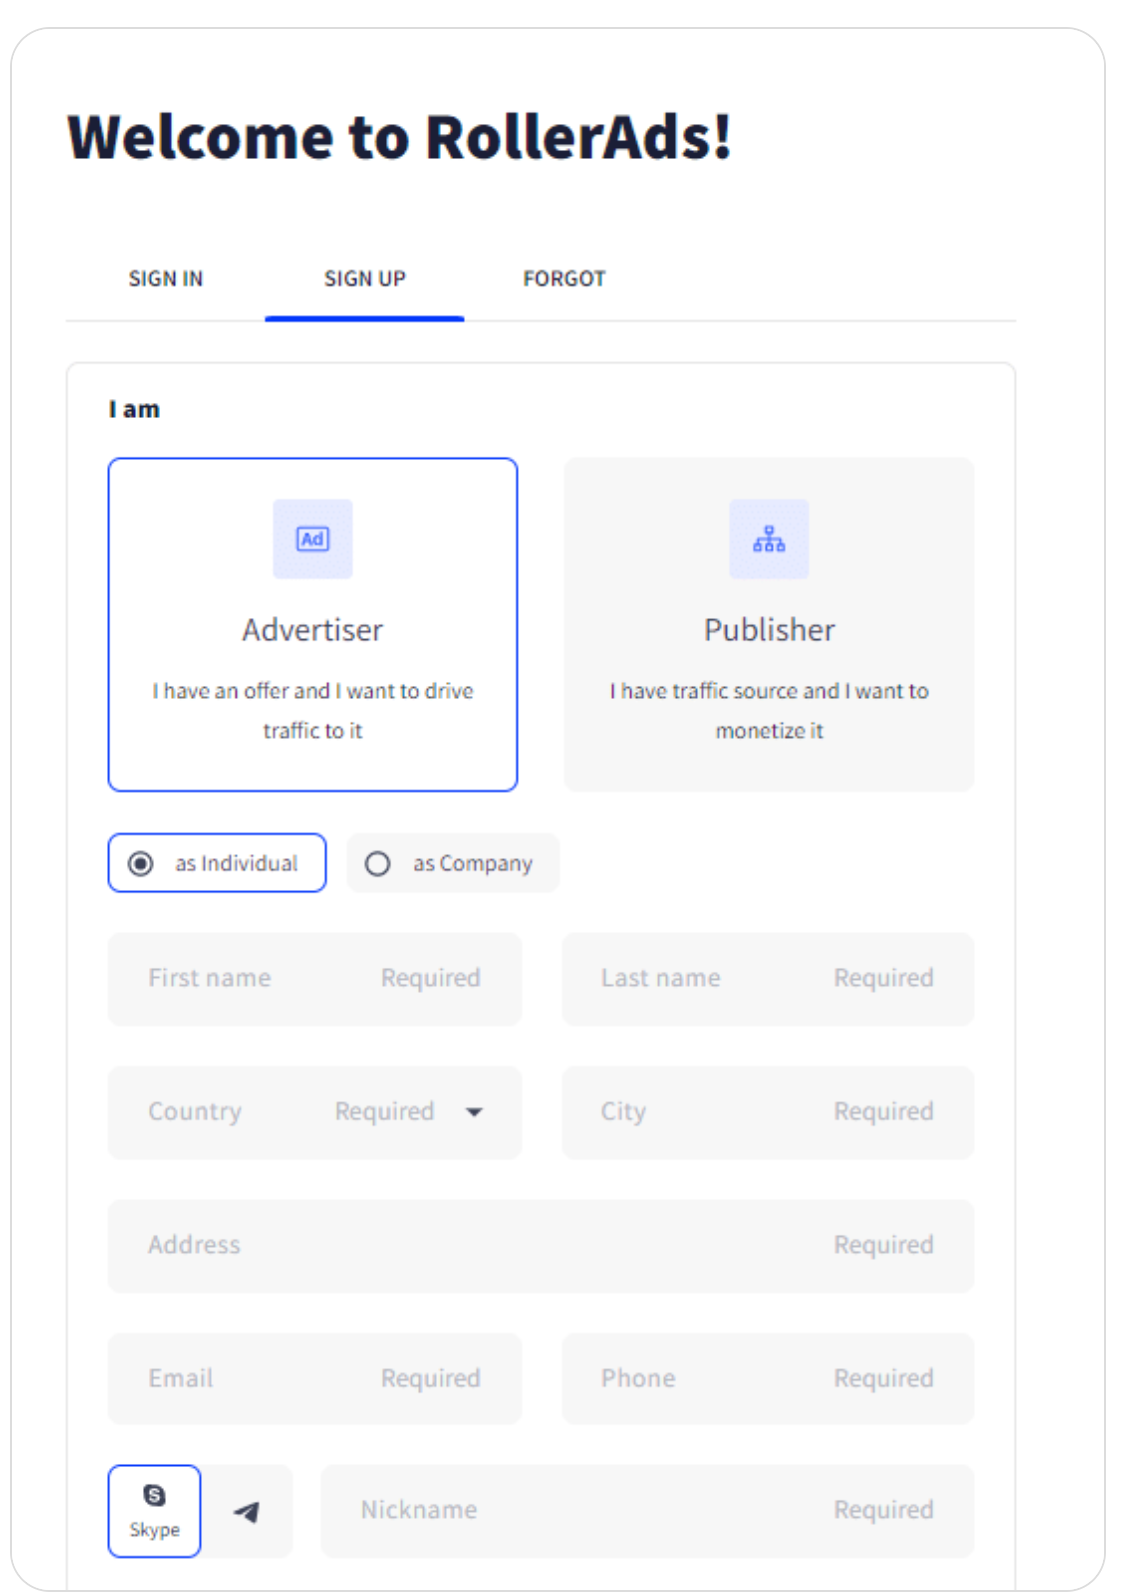Focus the Phone input field
1122x1594 pixels.
(x=768, y=1379)
